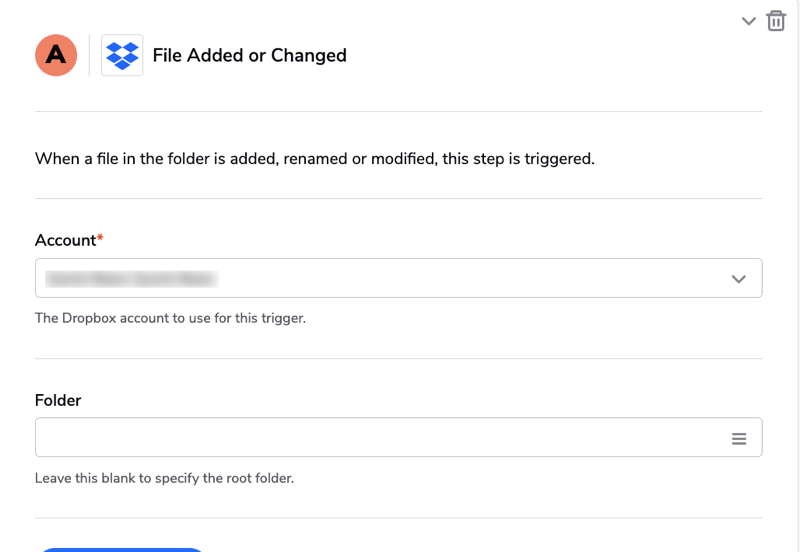This screenshot has width=800, height=552.
Task: Click the Dropbox logo icon
Action: click(122, 55)
